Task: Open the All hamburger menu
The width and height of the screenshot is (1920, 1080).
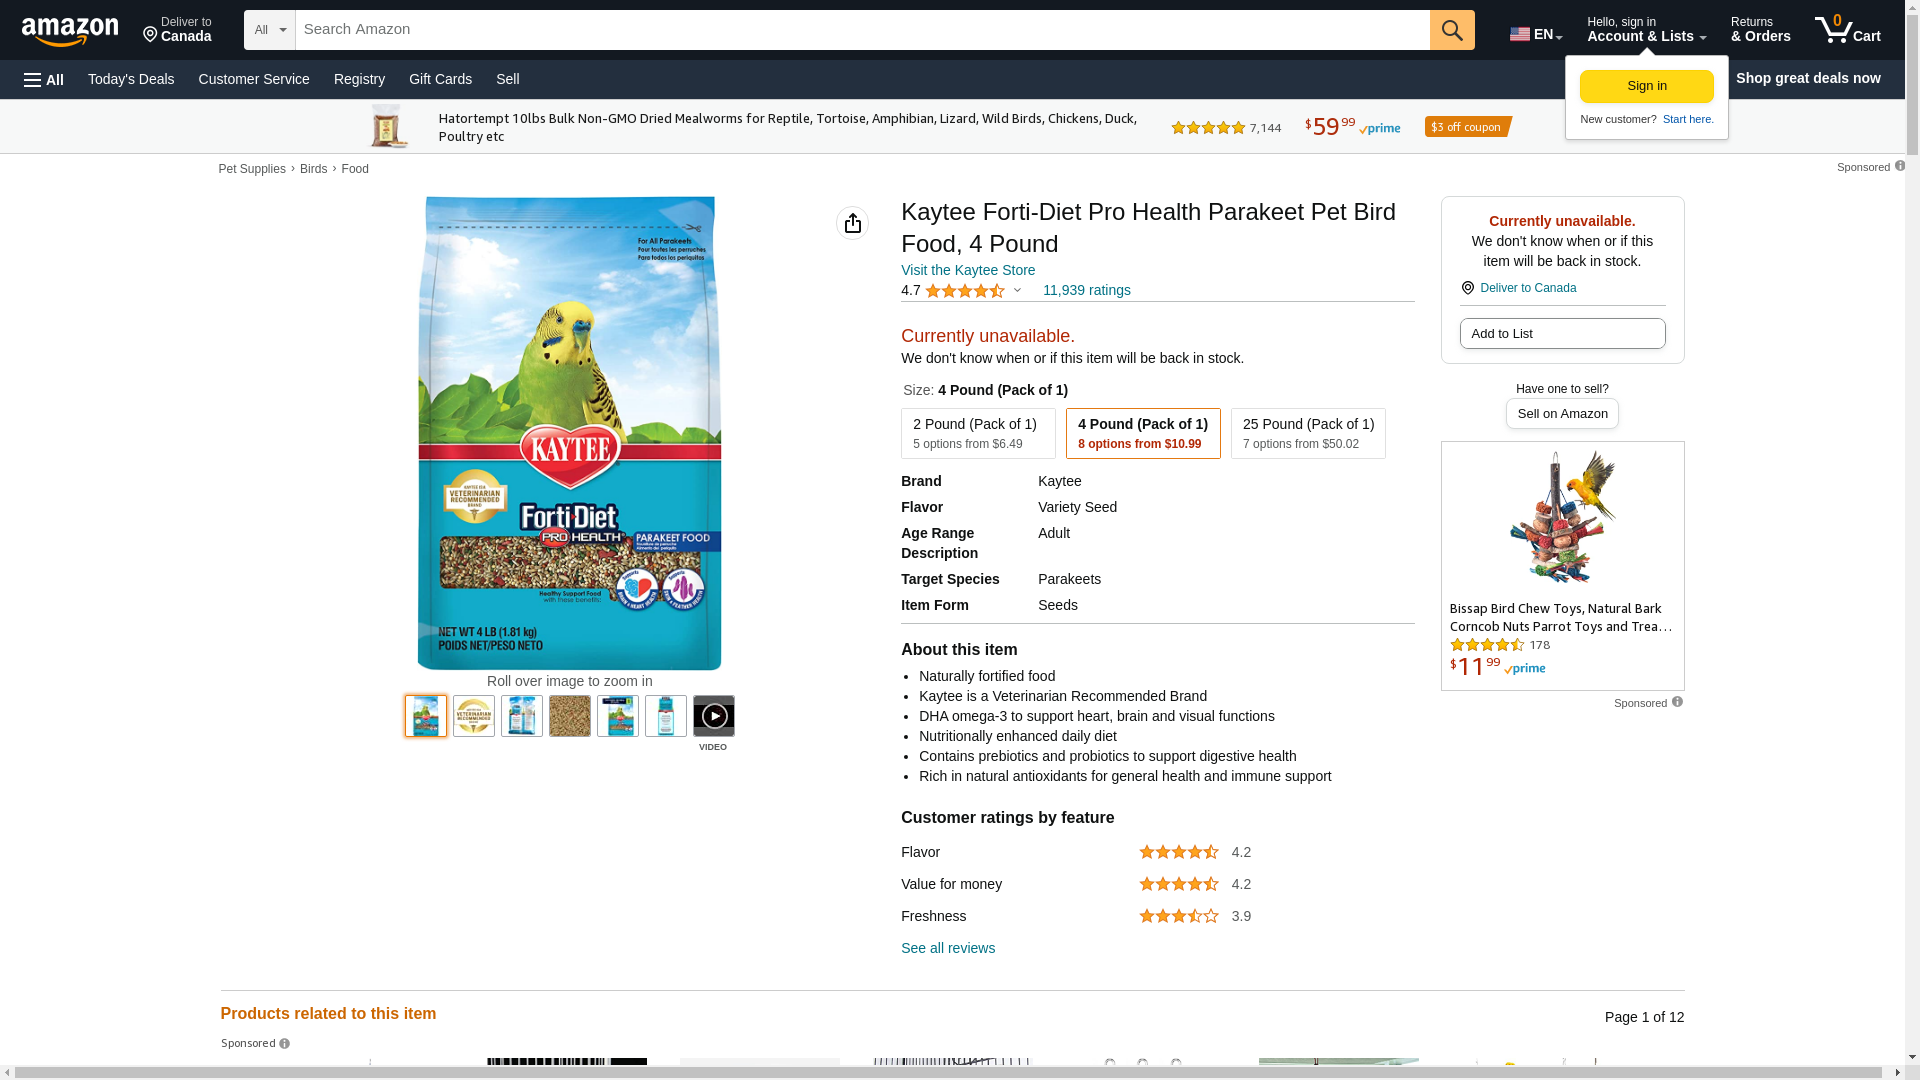Action: pyautogui.click(x=44, y=79)
